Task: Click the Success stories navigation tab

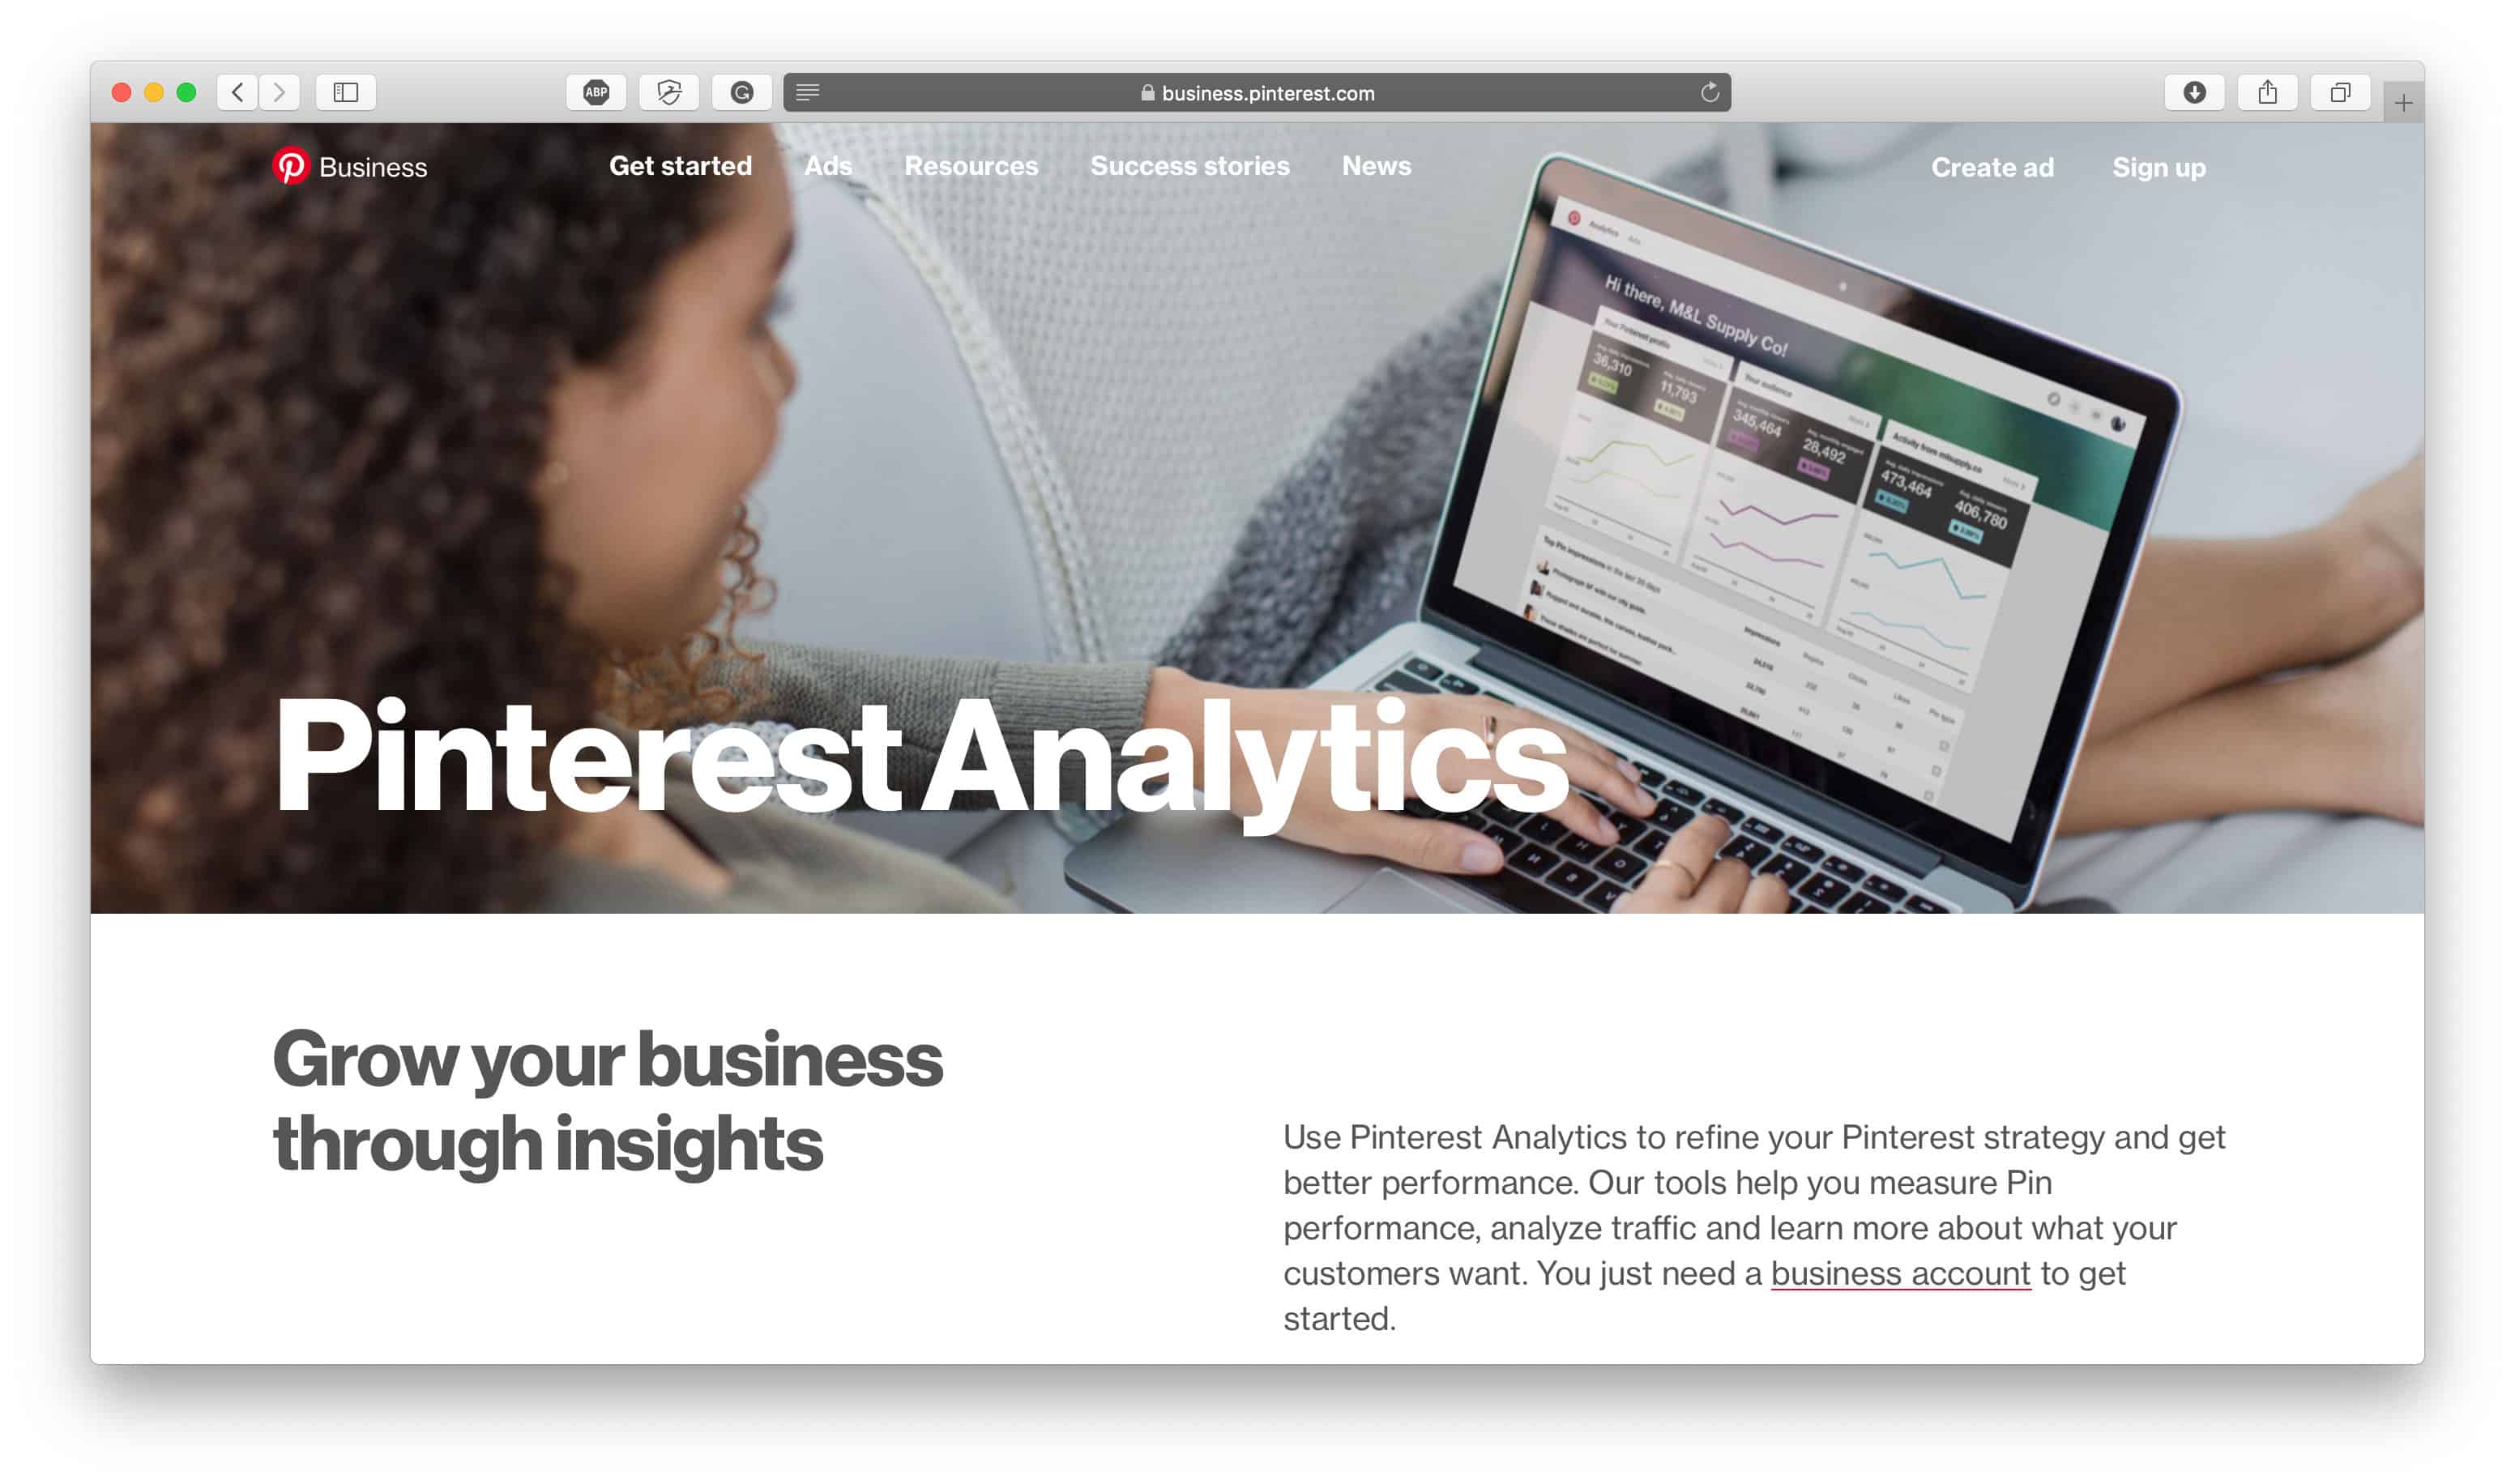Action: click(1190, 166)
